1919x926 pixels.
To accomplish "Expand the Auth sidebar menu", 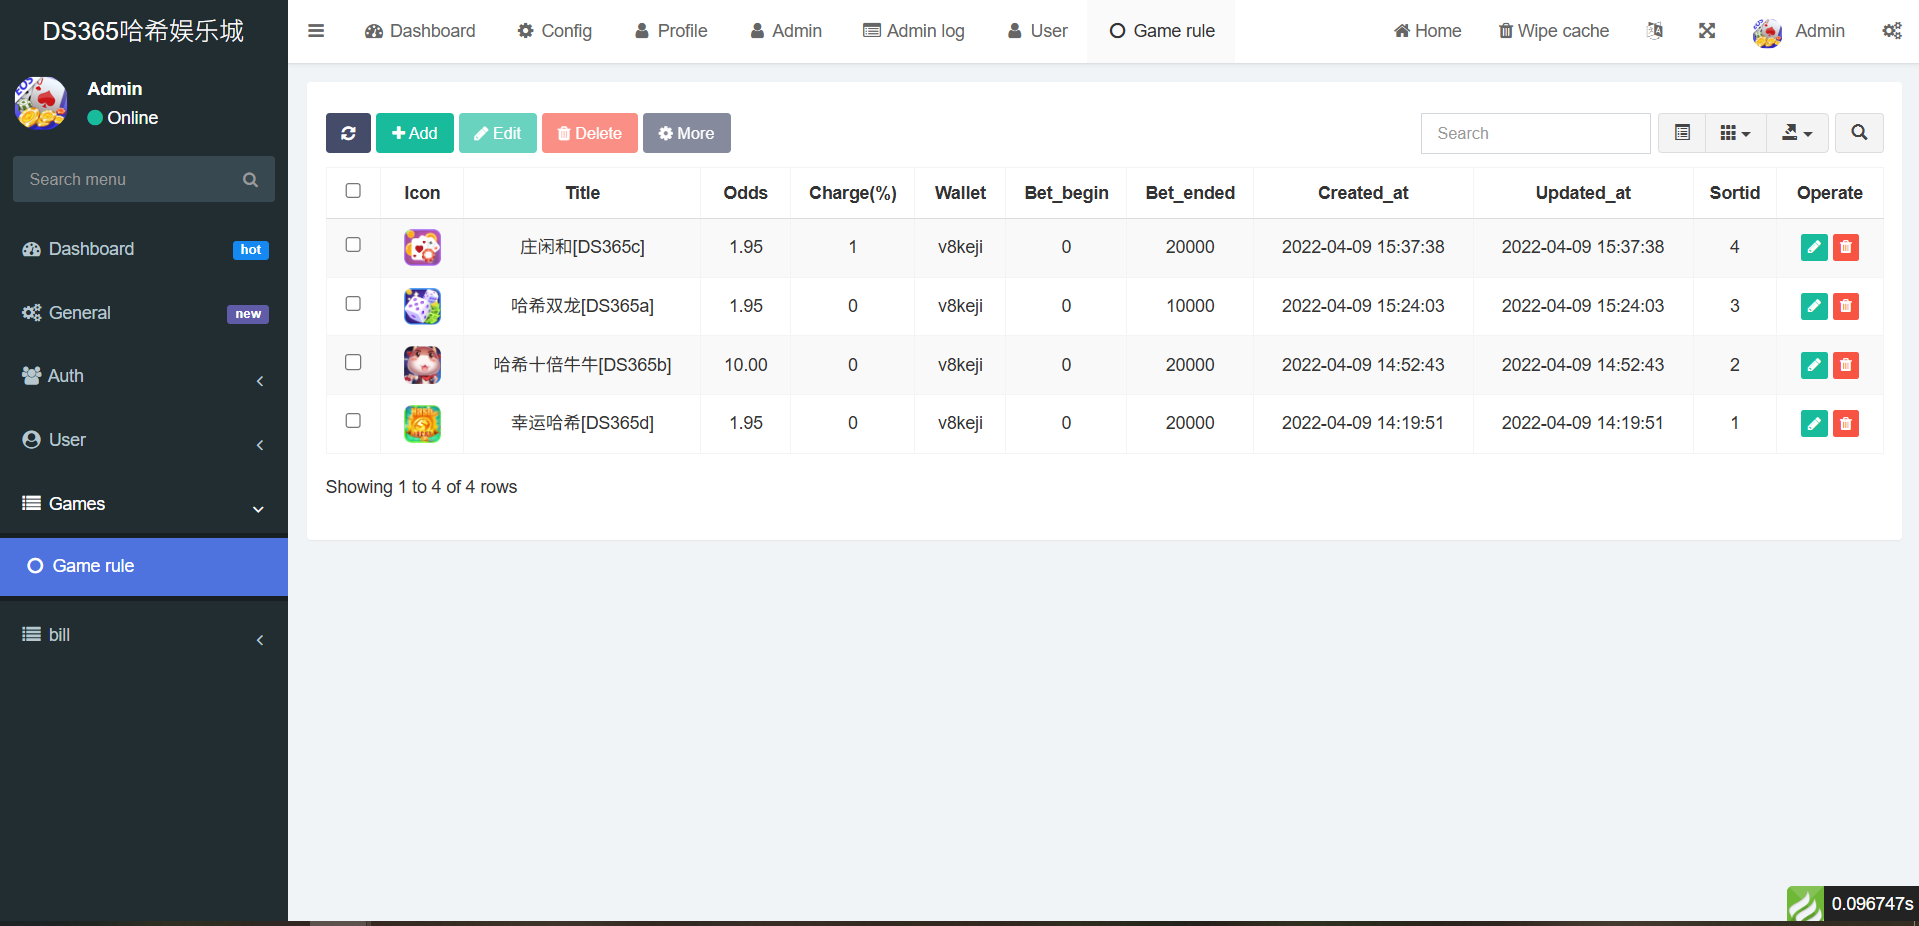I will (143, 376).
